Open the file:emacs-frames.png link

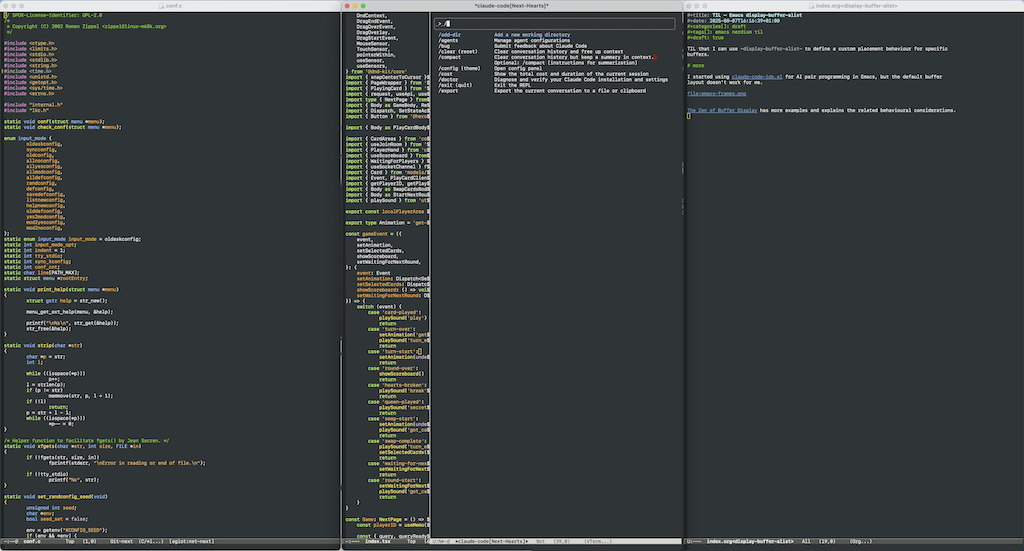point(716,93)
